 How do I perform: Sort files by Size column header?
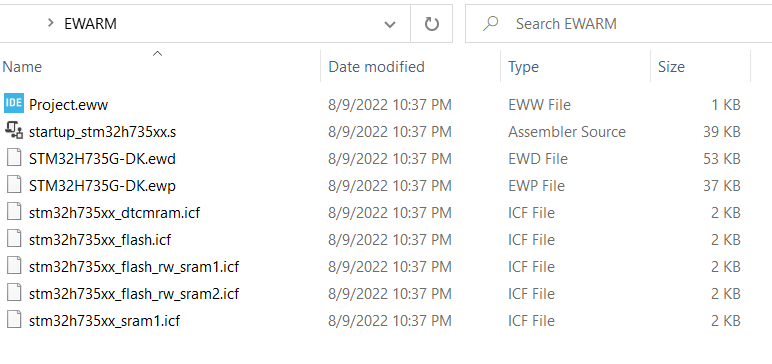click(x=671, y=66)
